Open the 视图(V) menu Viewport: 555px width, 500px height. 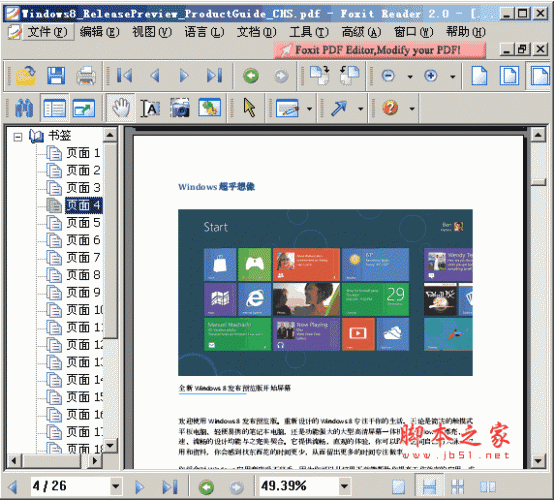point(152,32)
